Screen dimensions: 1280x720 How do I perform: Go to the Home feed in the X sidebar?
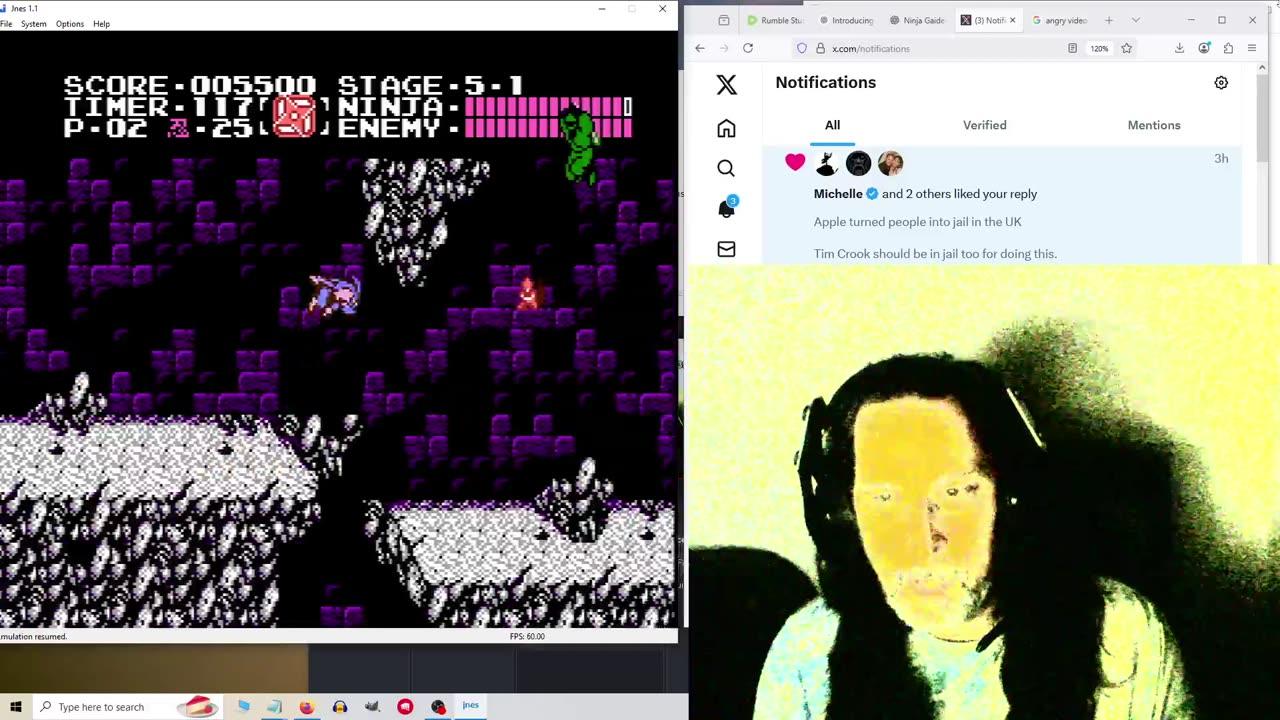726,128
